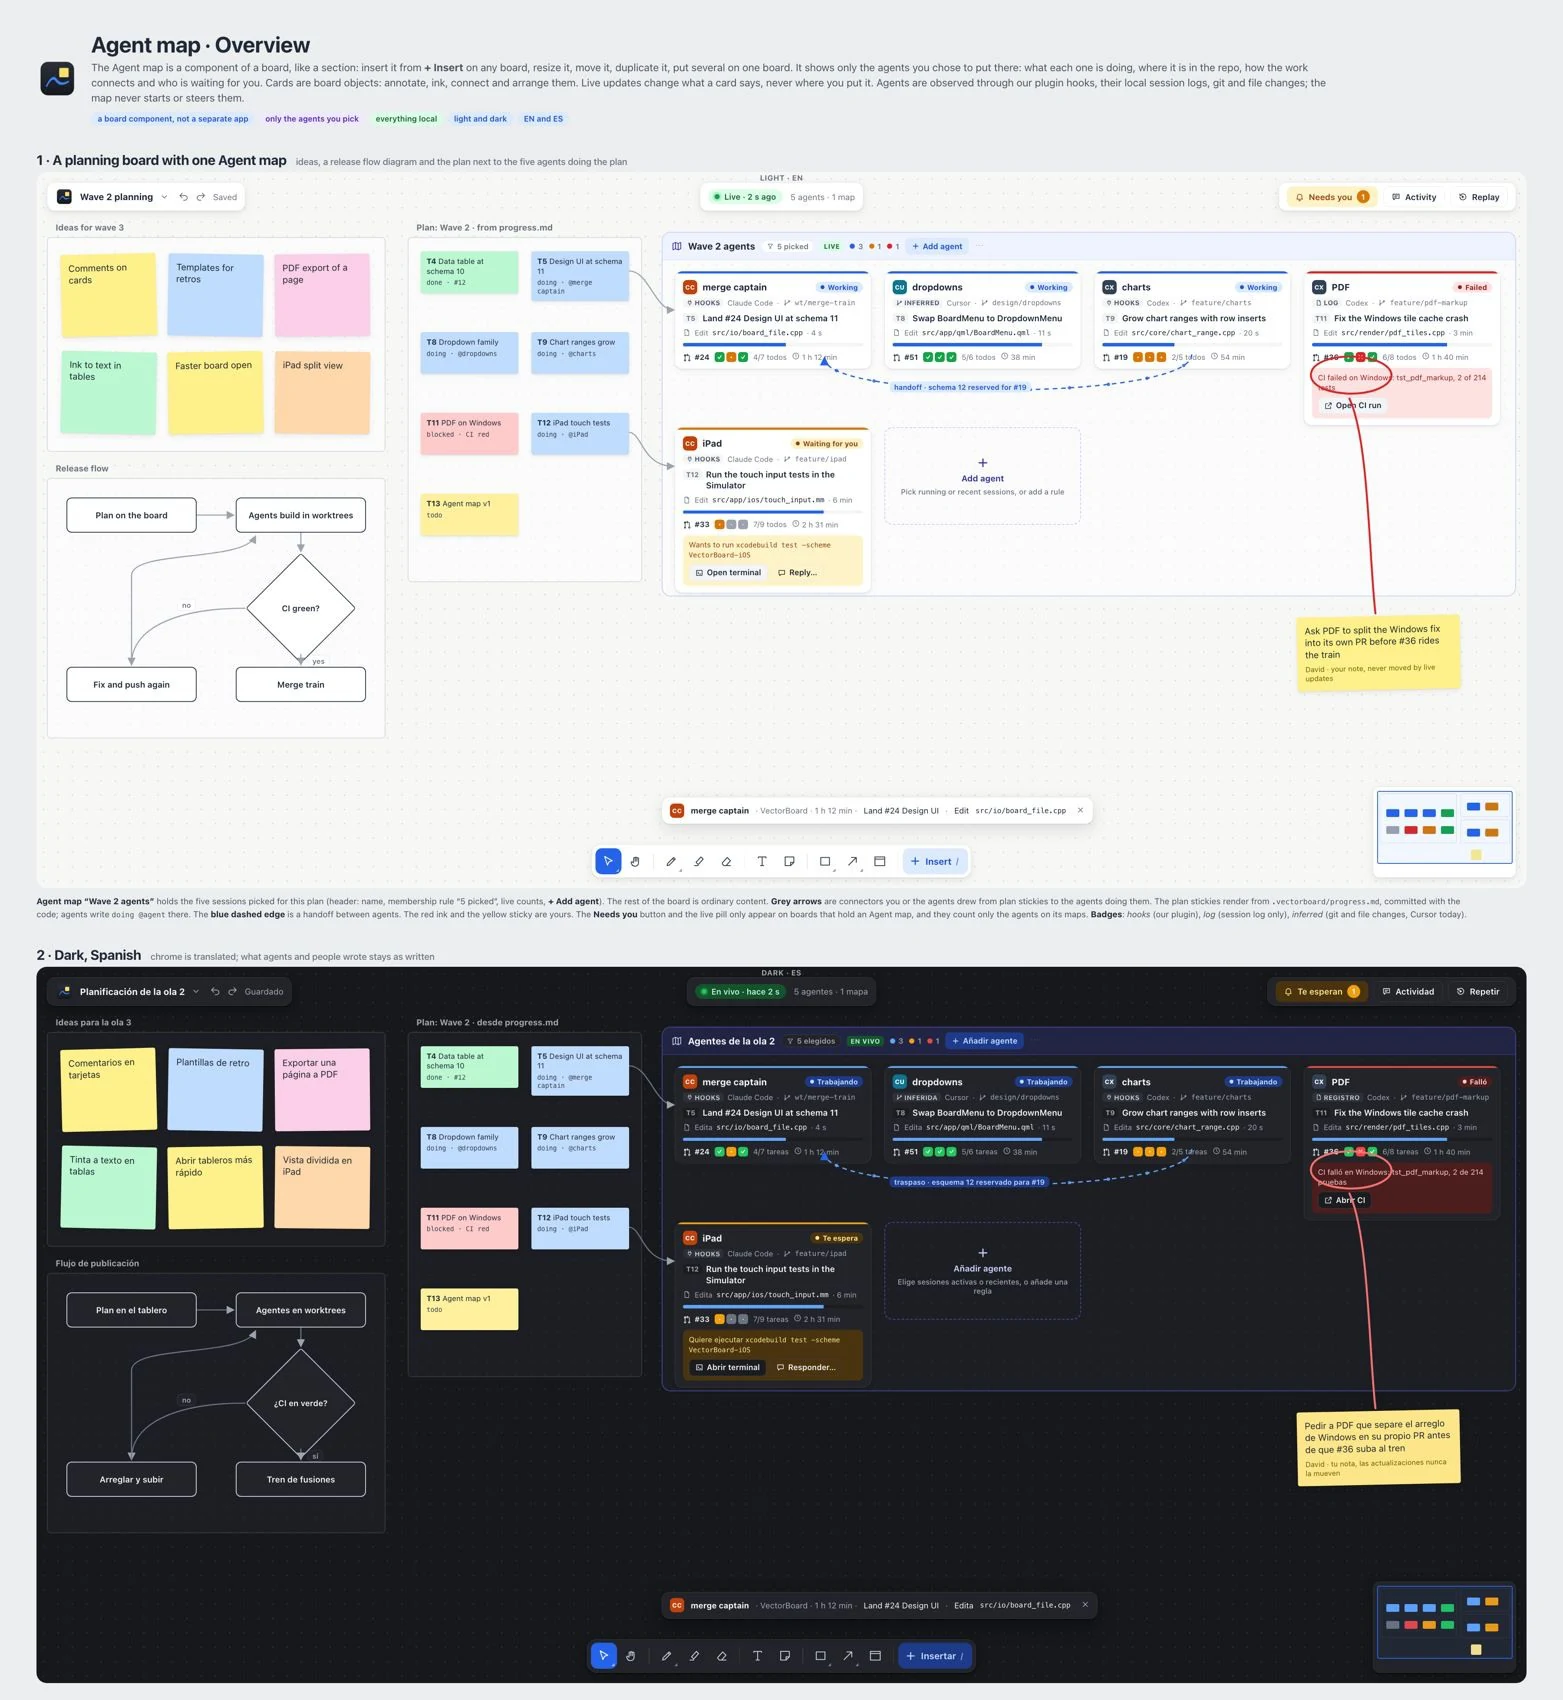
Task: Click Añadir agente in the dark map header
Action: pos(985,1041)
